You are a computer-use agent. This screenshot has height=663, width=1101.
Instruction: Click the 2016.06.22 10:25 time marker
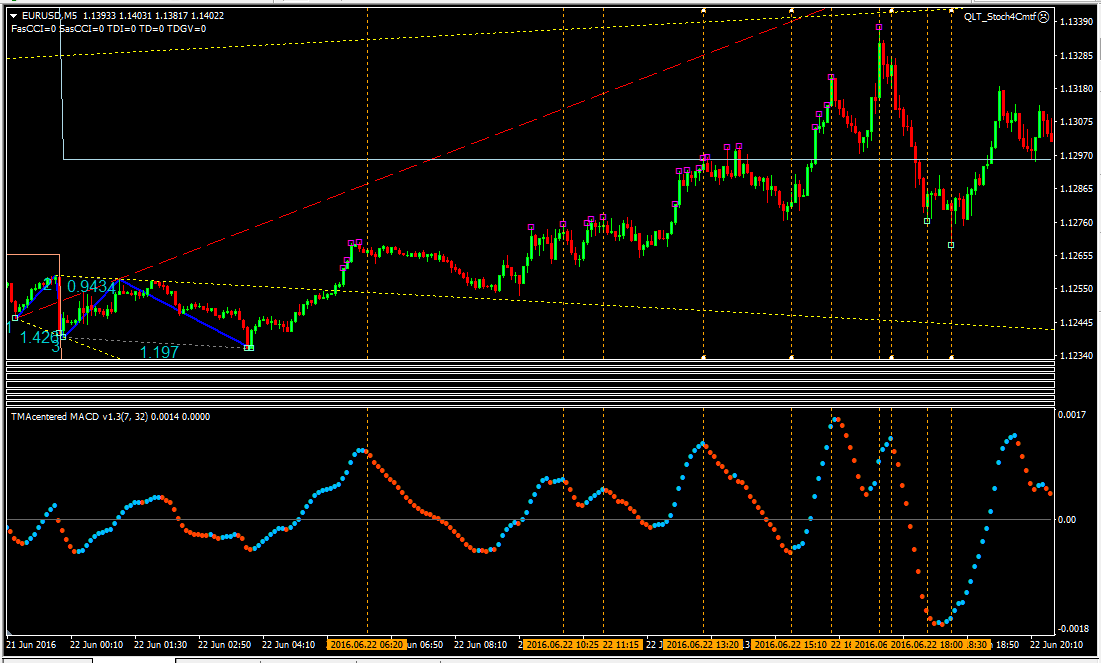561,644
